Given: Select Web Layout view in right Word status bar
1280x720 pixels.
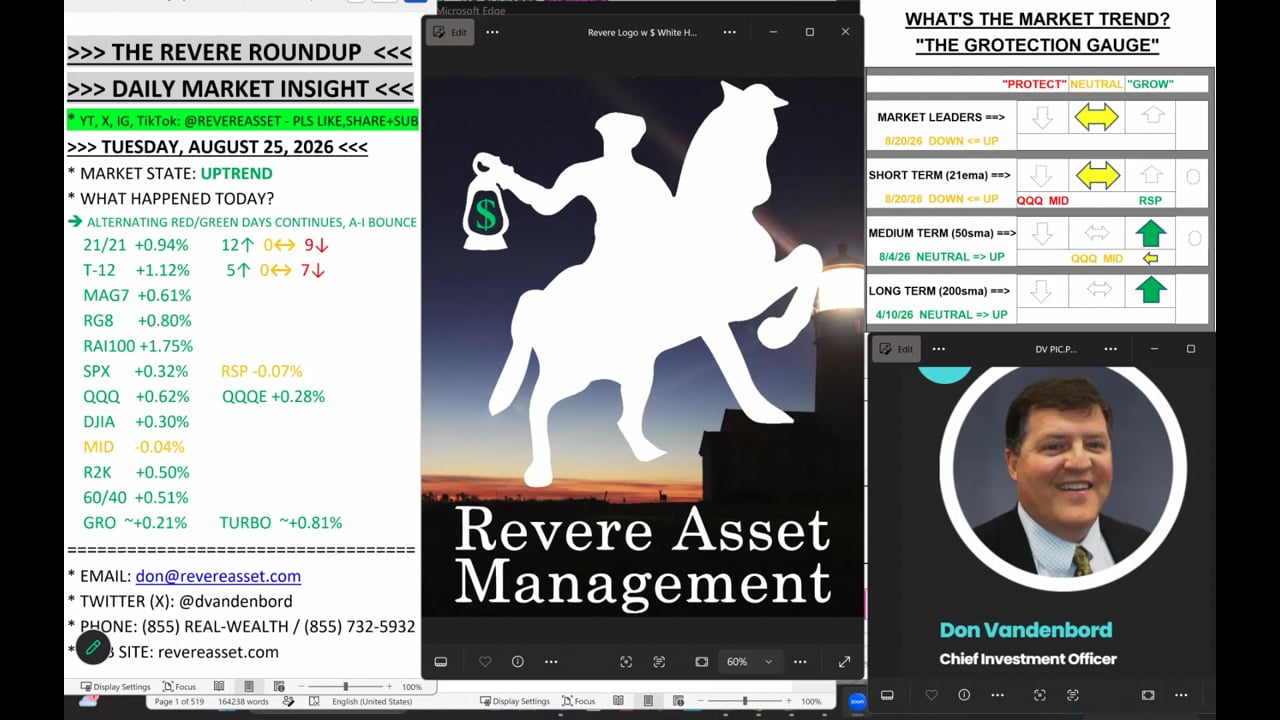Looking at the screenshot, I should point(678,701).
